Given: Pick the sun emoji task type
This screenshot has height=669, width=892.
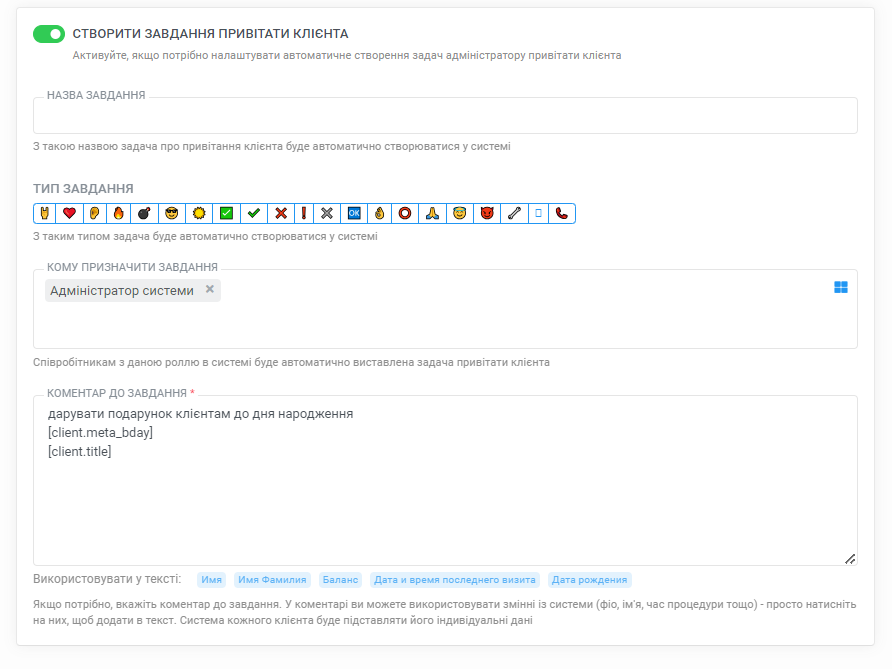Looking at the screenshot, I should point(199,213).
